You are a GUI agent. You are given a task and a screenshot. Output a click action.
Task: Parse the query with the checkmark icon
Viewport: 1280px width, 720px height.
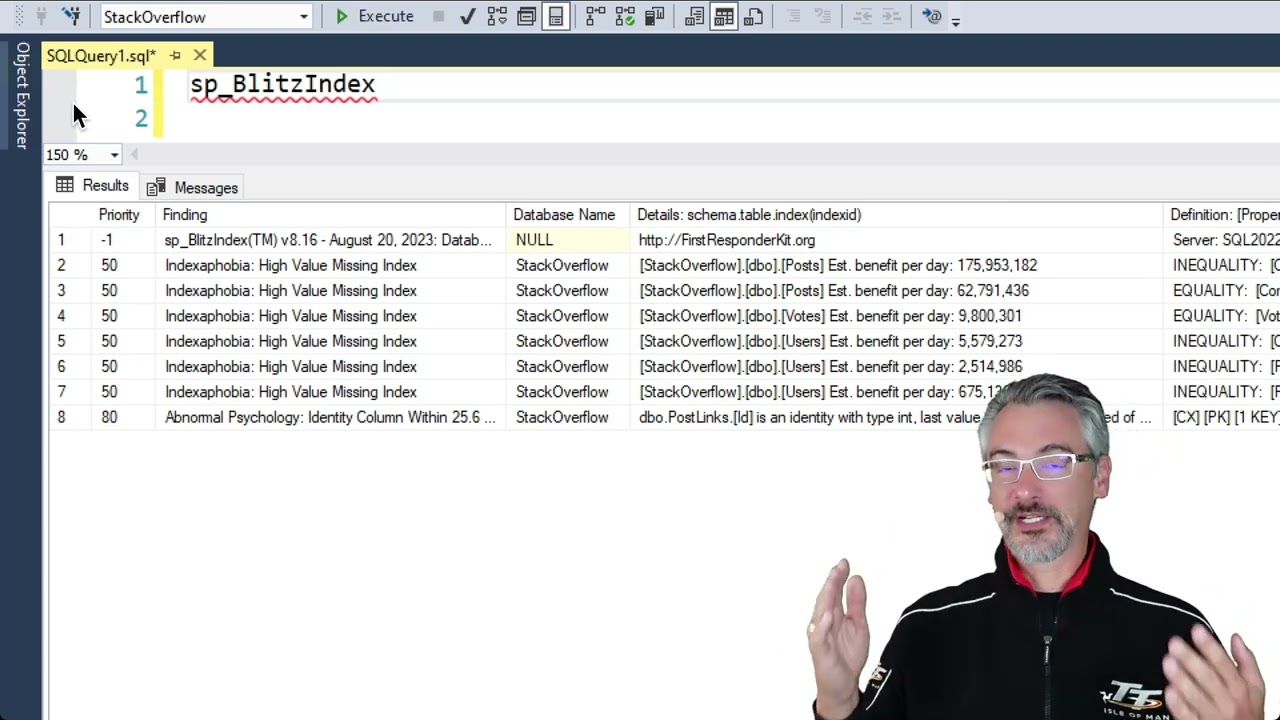(x=466, y=16)
